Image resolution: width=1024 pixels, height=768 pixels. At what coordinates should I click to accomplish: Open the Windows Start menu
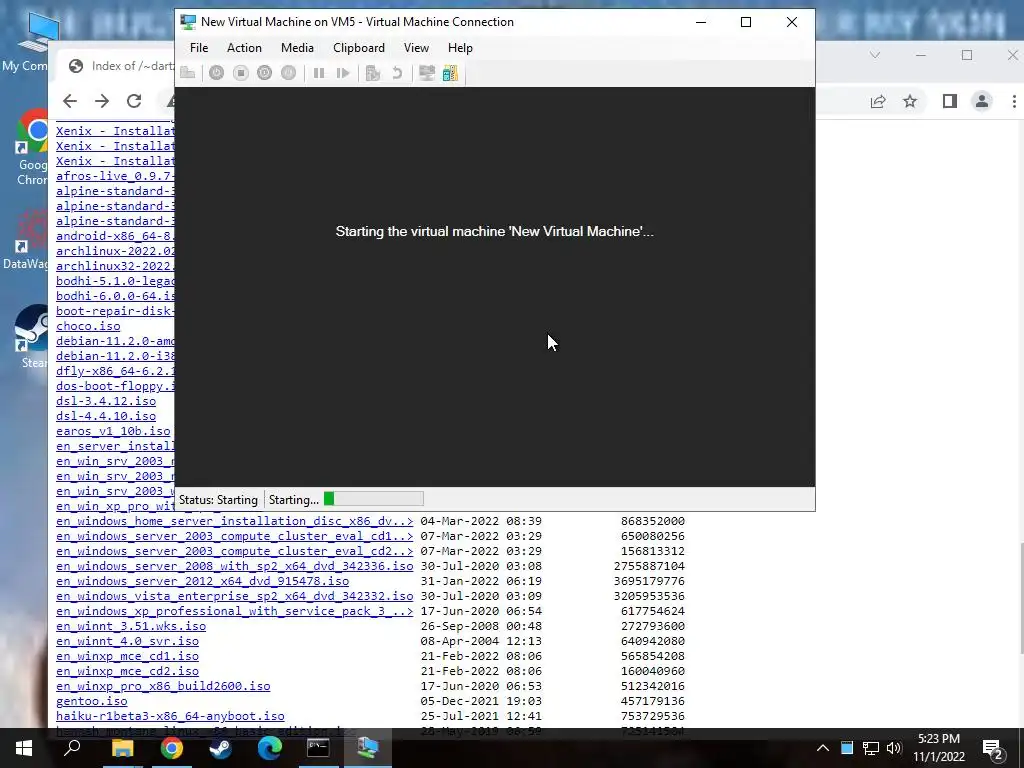point(24,748)
